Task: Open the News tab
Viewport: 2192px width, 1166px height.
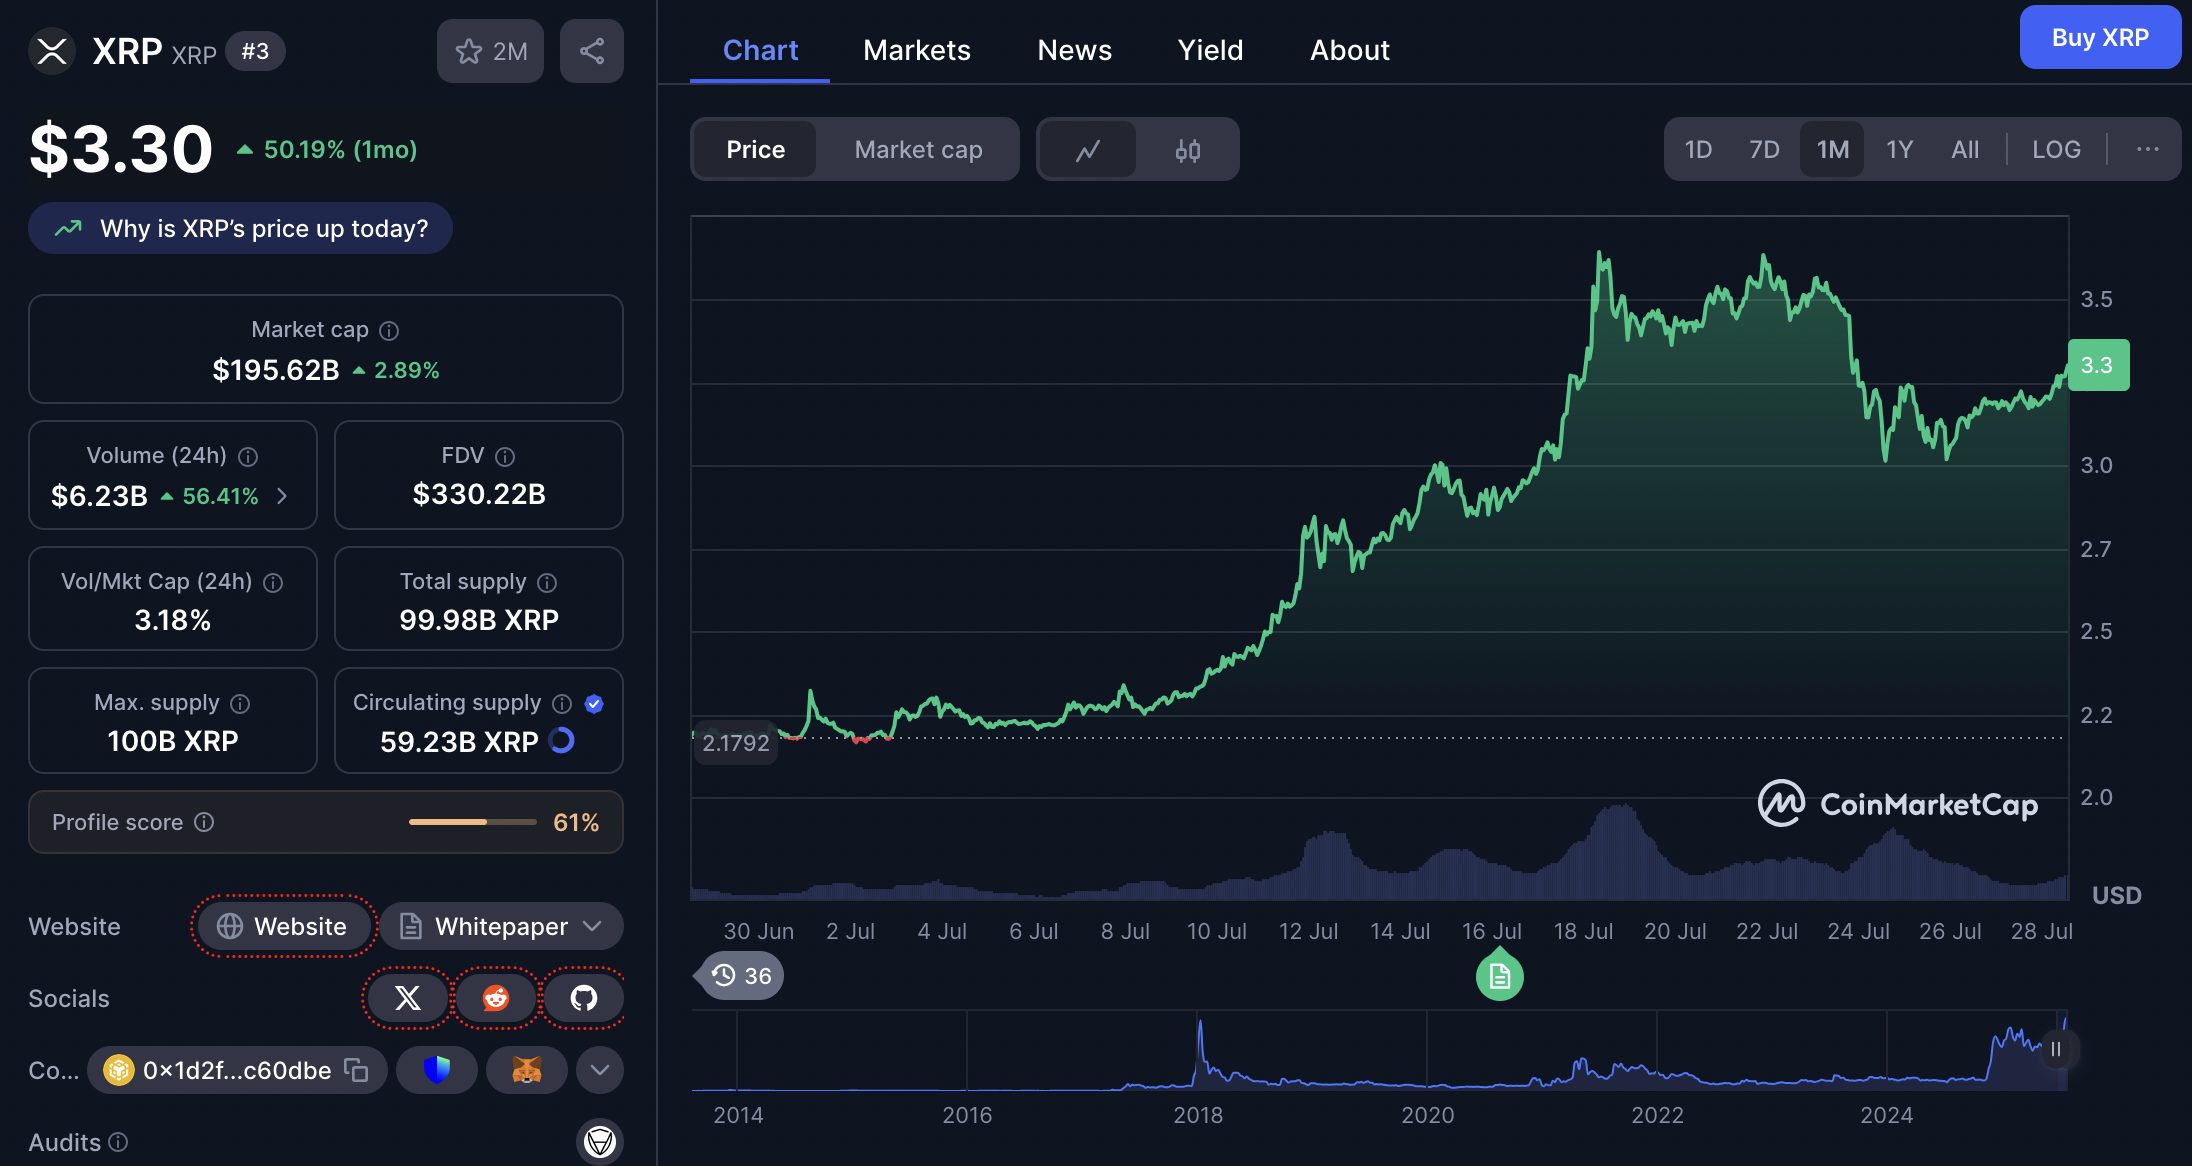Action: click(x=1074, y=50)
